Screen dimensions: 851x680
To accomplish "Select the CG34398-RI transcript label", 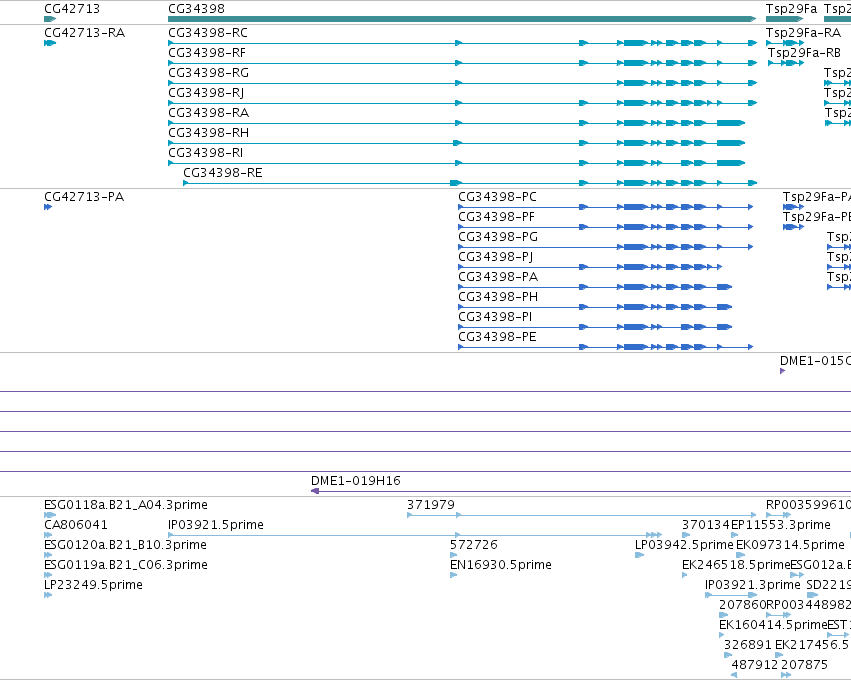I will (x=206, y=153).
